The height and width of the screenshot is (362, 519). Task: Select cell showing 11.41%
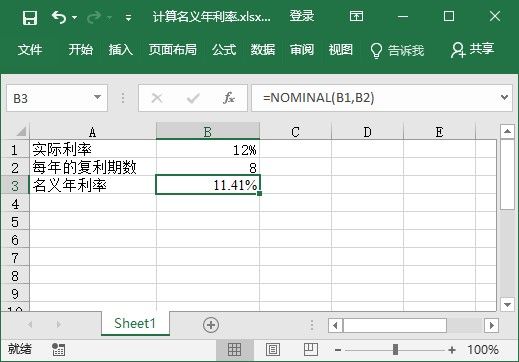[x=208, y=185]
